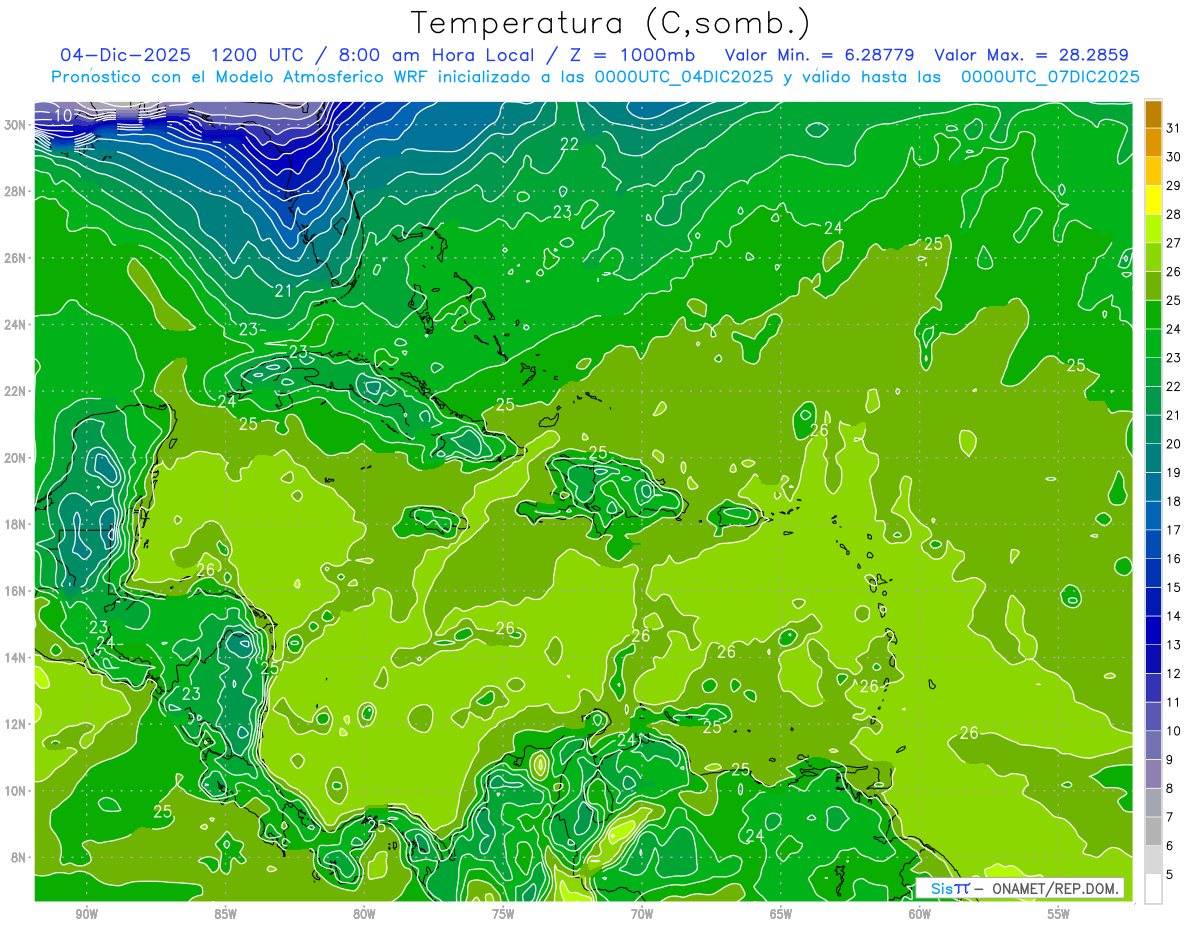The width and height of the screenshot is (1200, 927).
Task: Select the date text '04-Dic-2025 1200 UTC'
Action: coord(180,54)
